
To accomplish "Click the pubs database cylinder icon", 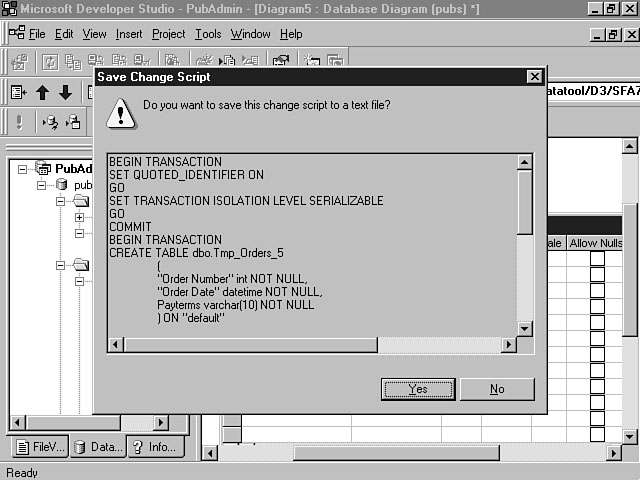I will coord(61,185).
